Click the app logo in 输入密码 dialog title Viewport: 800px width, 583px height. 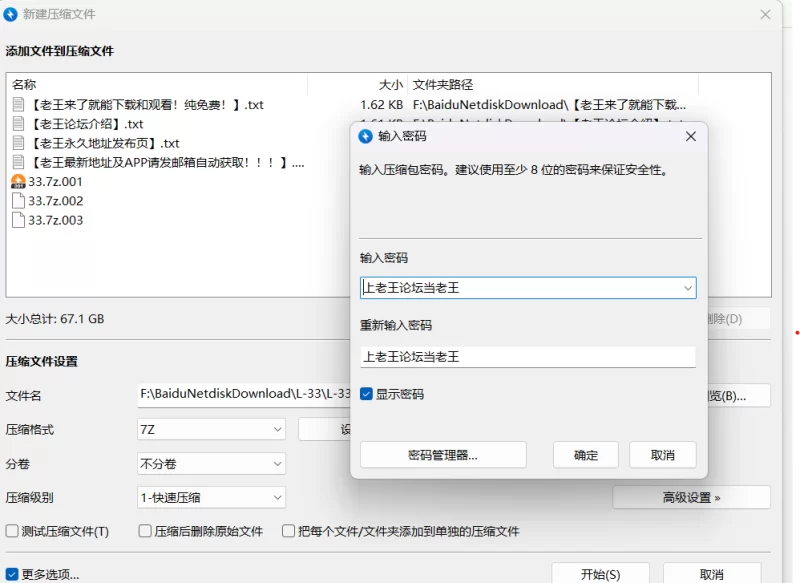click(x=364, y=136)
